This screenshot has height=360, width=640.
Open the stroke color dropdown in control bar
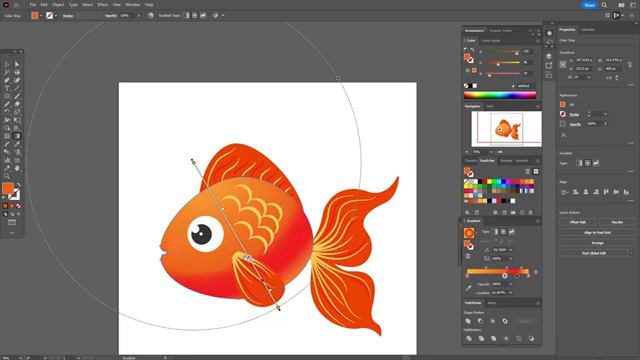click(56, 16)
